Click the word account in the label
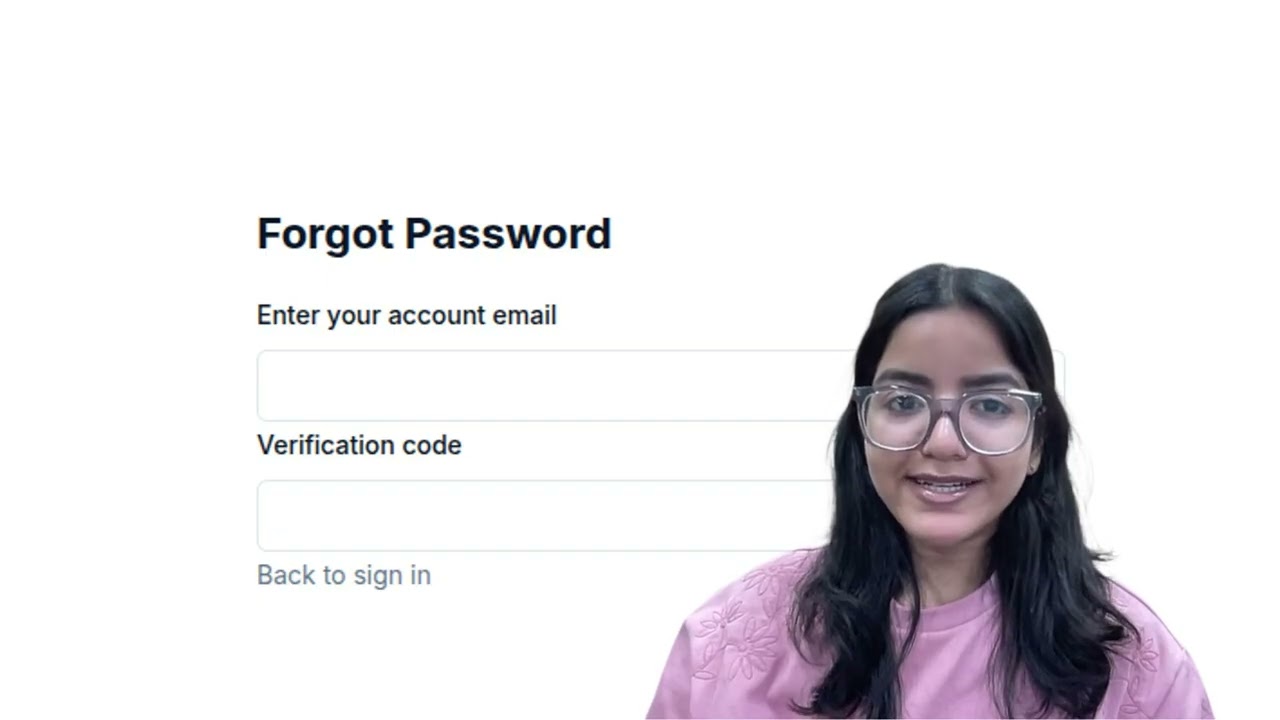 click(x=437, y=316)
